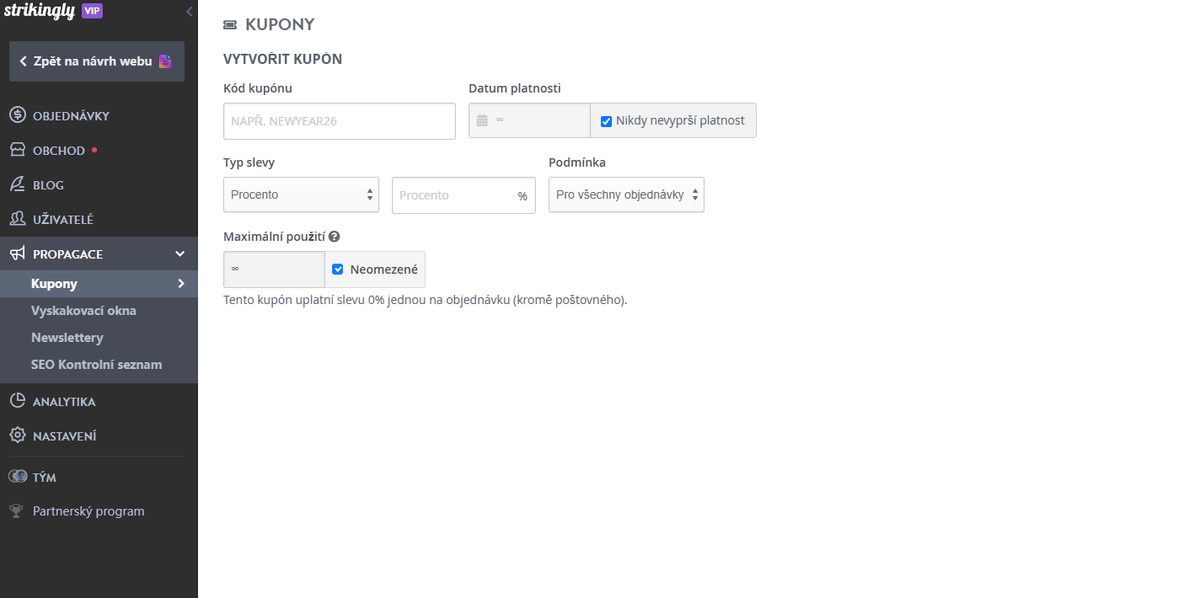Click the Procento value input field
The width and height of the screenshot is (1200, 598).
(x=464, y=195)
